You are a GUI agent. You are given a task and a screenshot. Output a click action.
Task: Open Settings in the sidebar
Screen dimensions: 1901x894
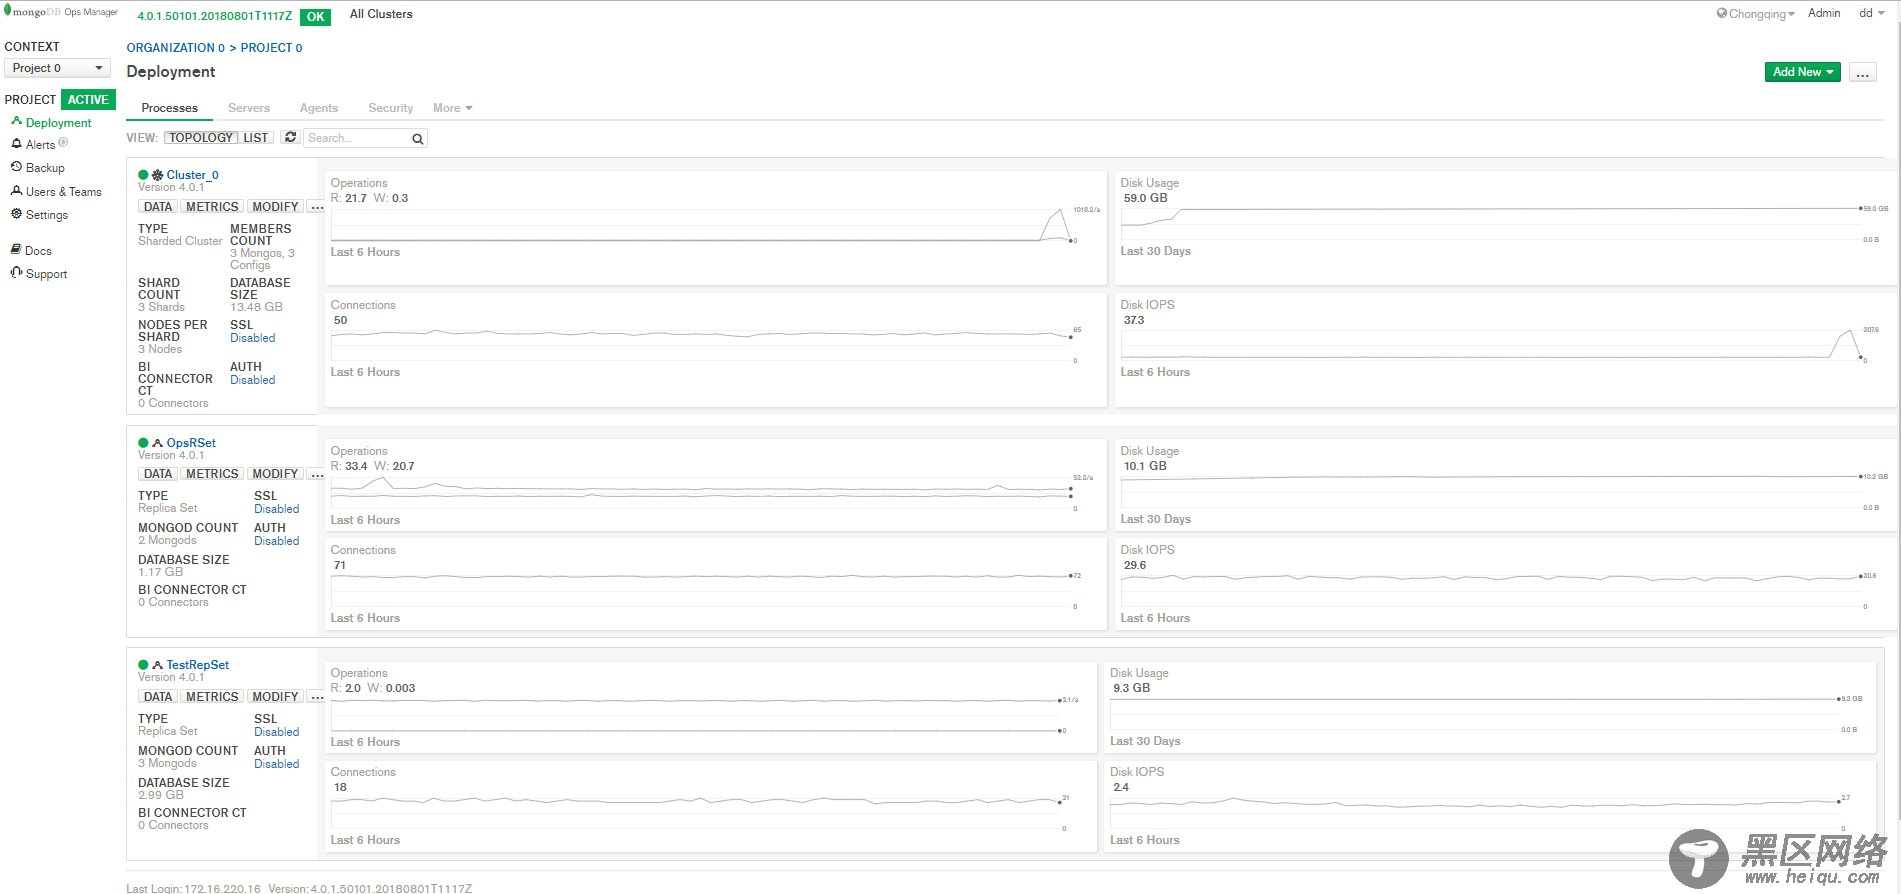pyautogui.click(x=47, y=215)
